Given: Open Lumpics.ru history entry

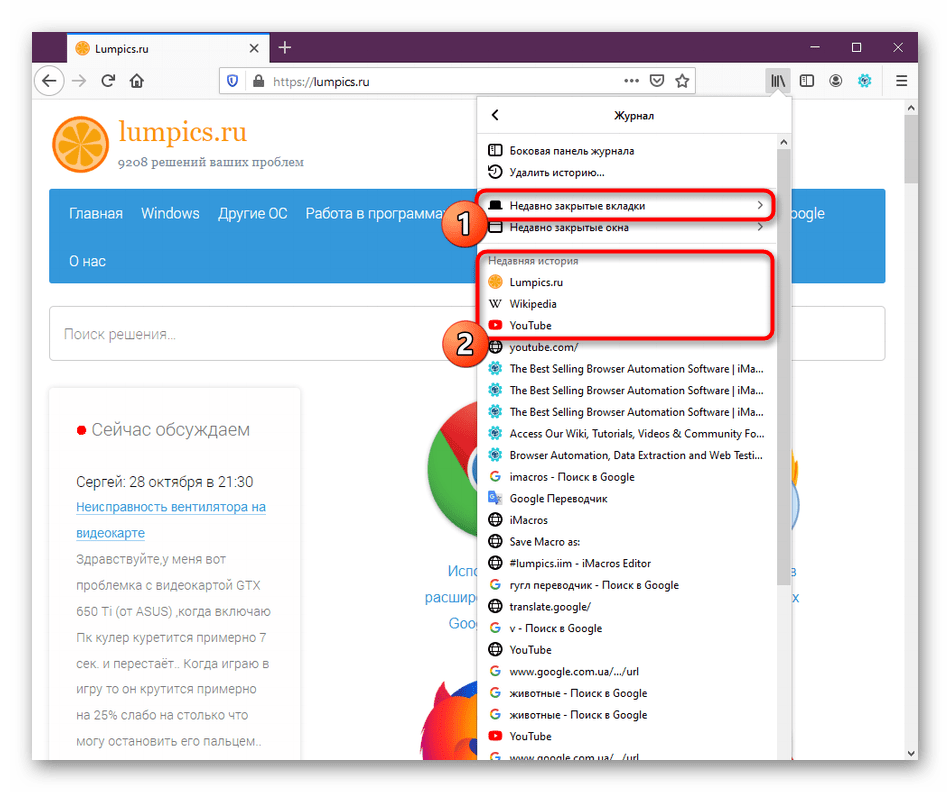Looking at the screenshot, I should 627,282.
